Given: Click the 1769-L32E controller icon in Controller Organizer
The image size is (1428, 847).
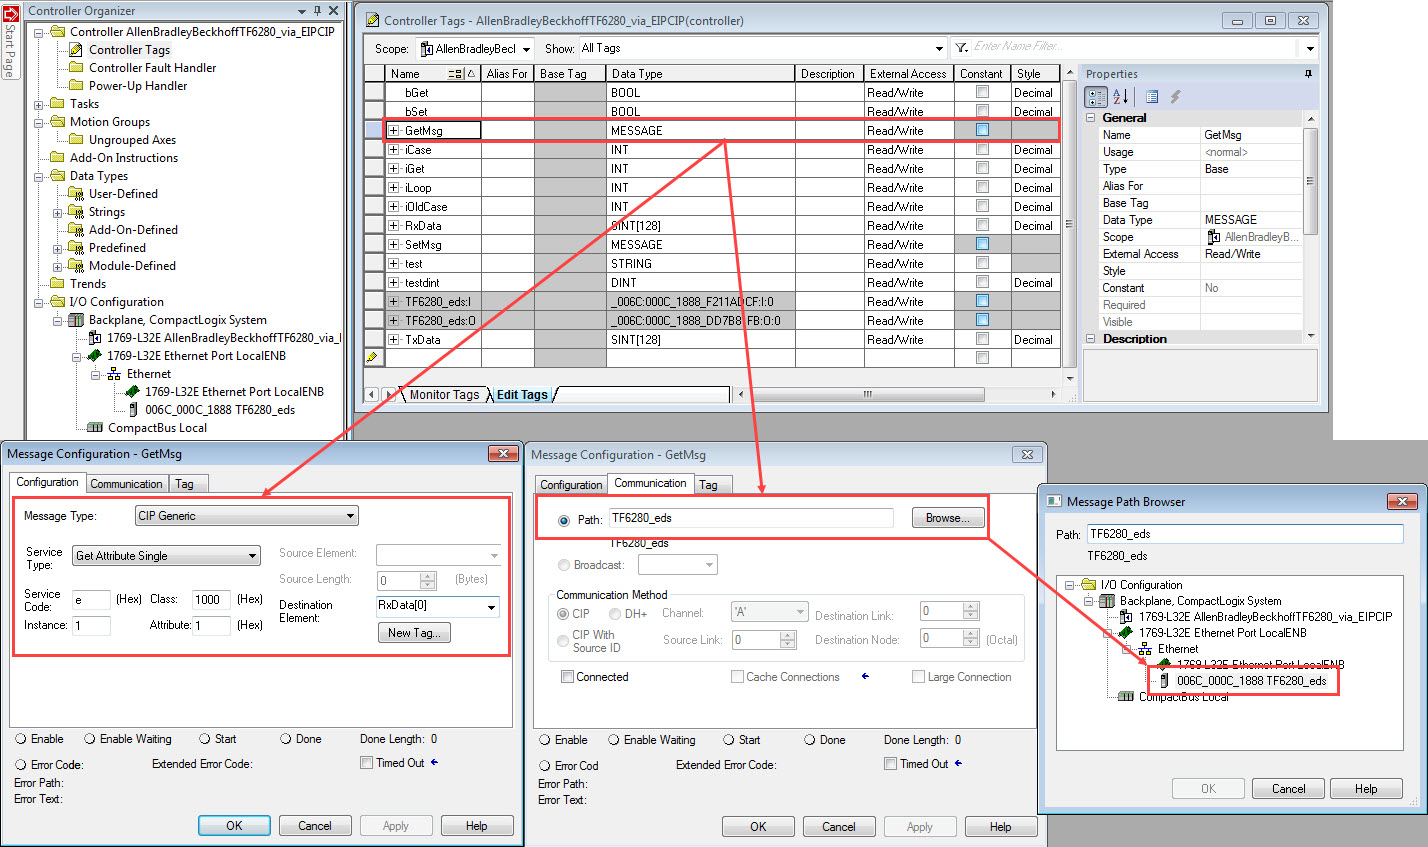Looking at the screenshot, I should (95, 338).
